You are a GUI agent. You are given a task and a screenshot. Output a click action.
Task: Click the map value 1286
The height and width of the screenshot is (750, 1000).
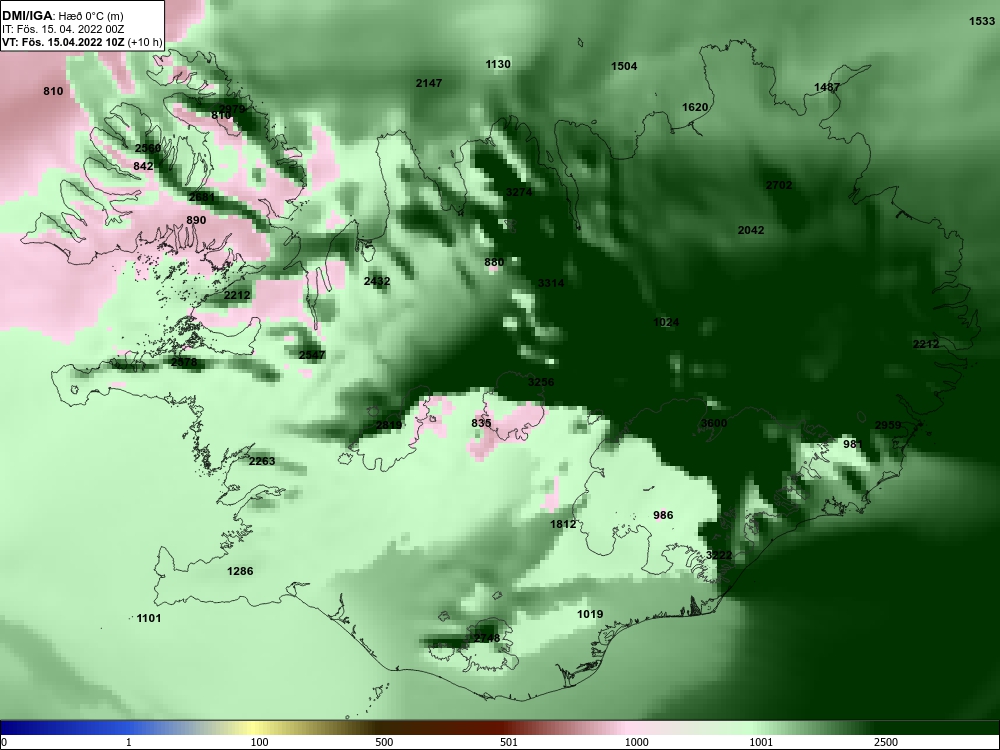(240, 571)
